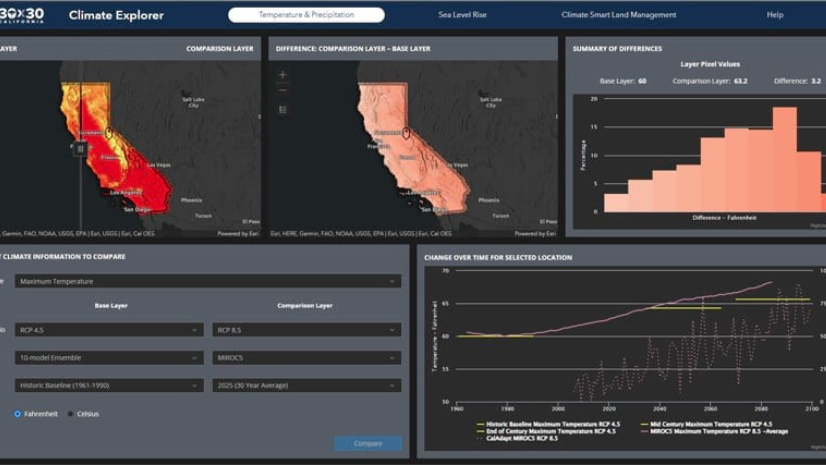The height and width of the screenshot is (465, 826).
Task: Click the Climate Explorer title
Action: tap(116, 15)
